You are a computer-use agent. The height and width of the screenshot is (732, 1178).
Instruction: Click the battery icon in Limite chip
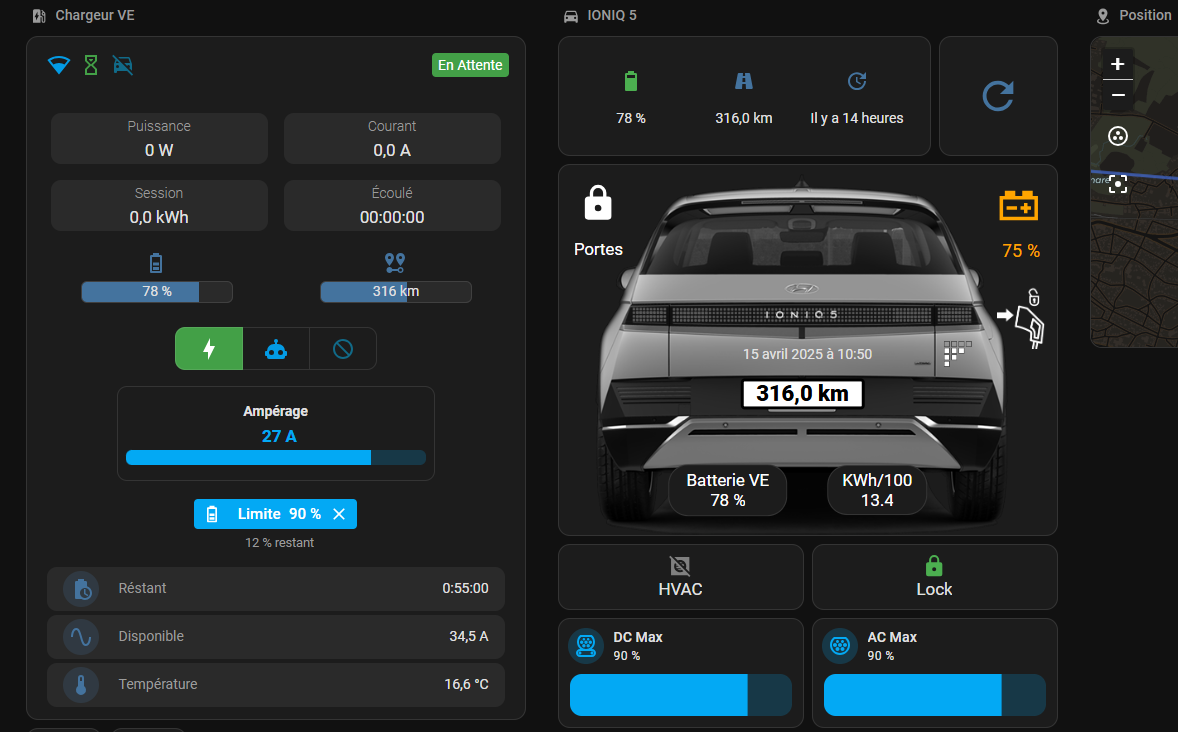pyautogui.click(x=212, y=514)
